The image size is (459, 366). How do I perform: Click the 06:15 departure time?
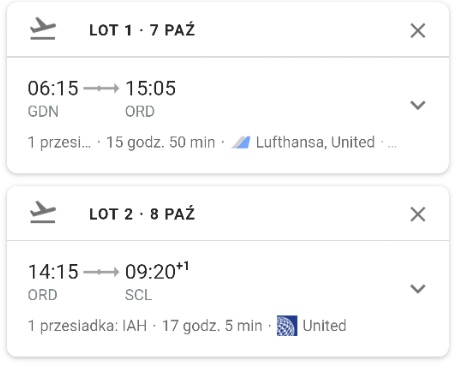point(53,88)
